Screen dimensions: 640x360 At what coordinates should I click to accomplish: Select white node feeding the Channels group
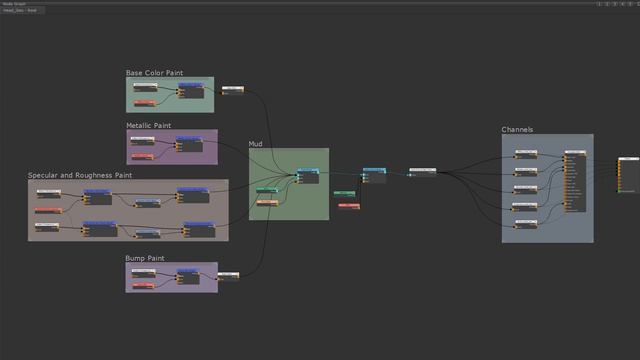tap(422, 172)
